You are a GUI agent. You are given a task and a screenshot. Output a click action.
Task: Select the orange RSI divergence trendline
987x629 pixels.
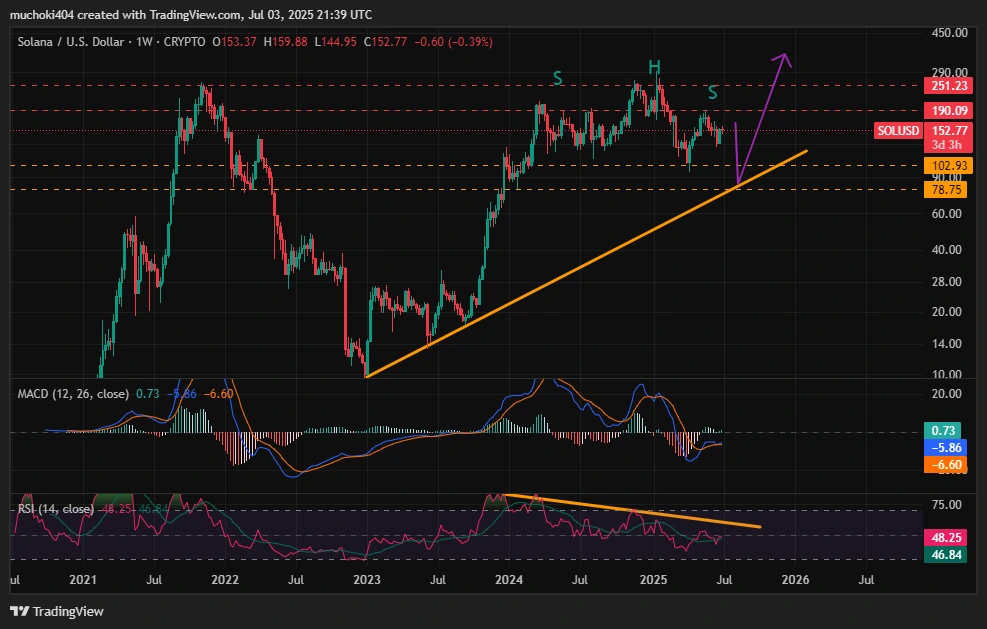click(640, 511)
